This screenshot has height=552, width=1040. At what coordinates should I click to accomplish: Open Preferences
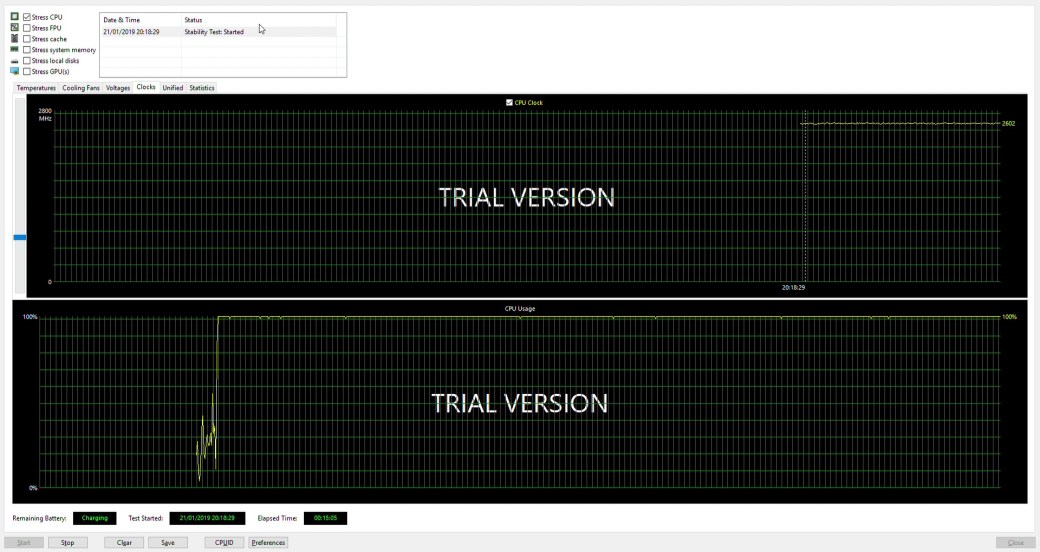click(268, 542)
